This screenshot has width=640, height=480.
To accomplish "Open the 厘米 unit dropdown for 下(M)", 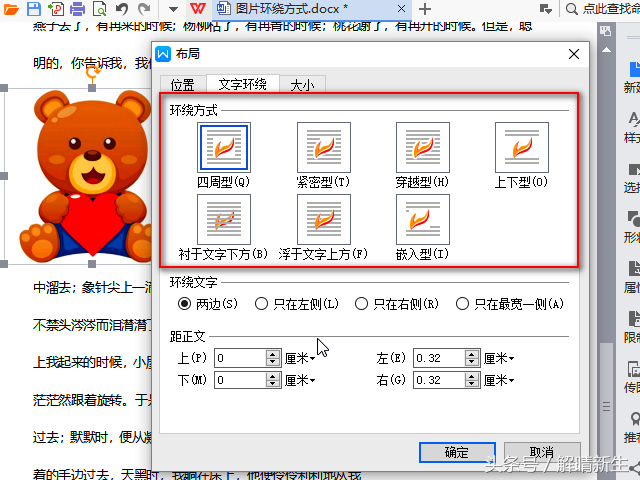I will tap(300, 380).
